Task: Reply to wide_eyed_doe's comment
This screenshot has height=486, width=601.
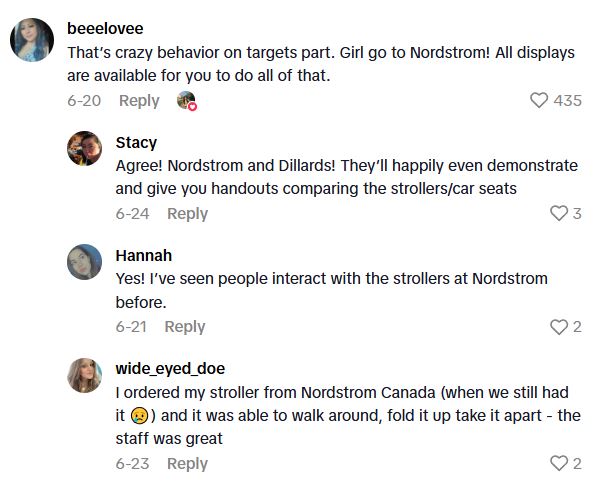Action: (187, 463)
